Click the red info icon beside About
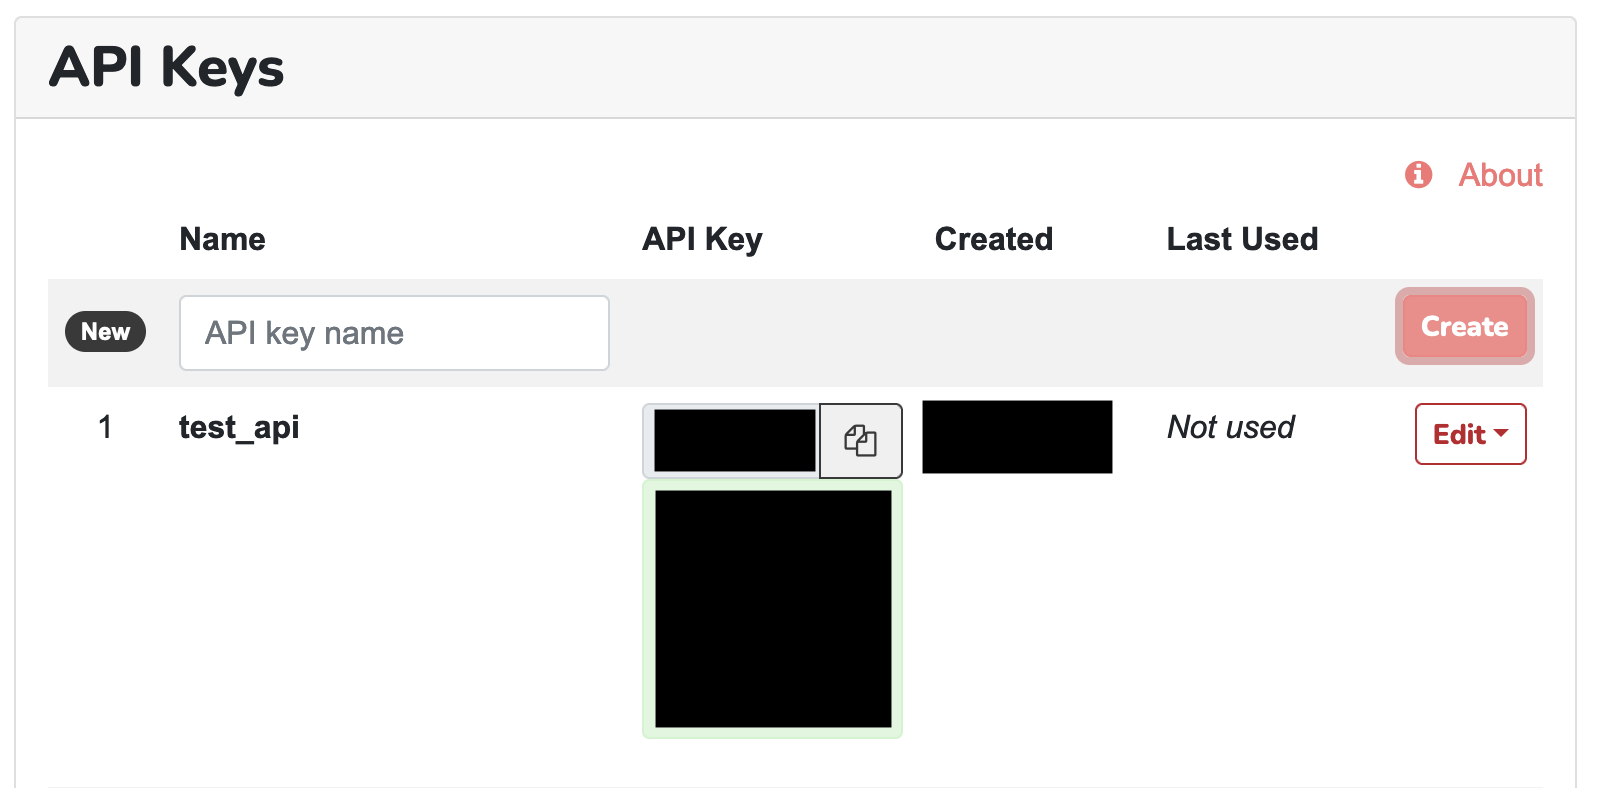 tap(1417, 175)
